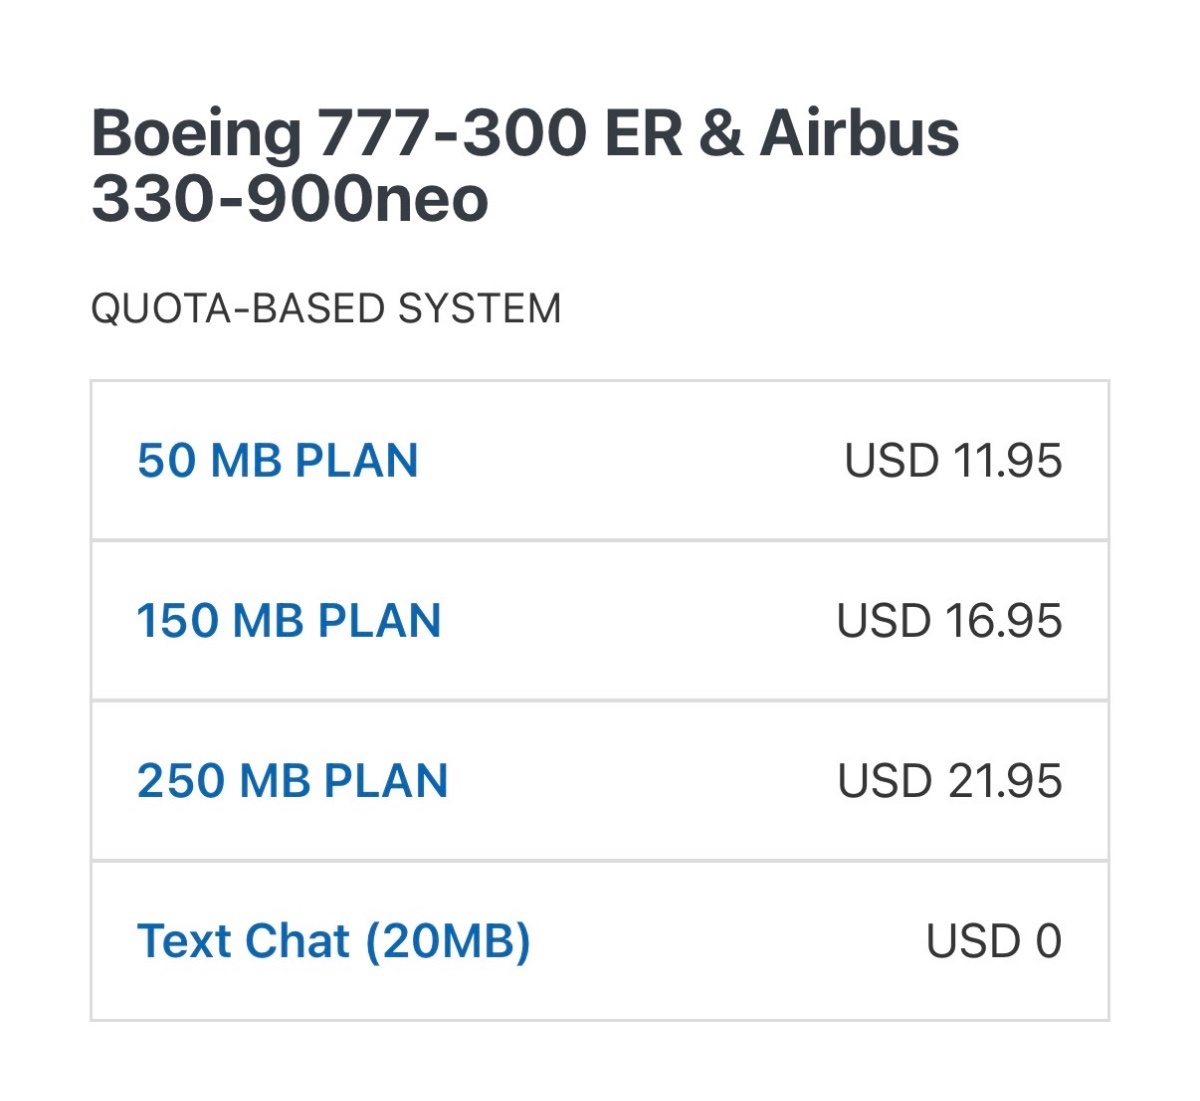Click 777-300 in the heading
This screenshot has height=1101, width=1200.
point(452,134)
